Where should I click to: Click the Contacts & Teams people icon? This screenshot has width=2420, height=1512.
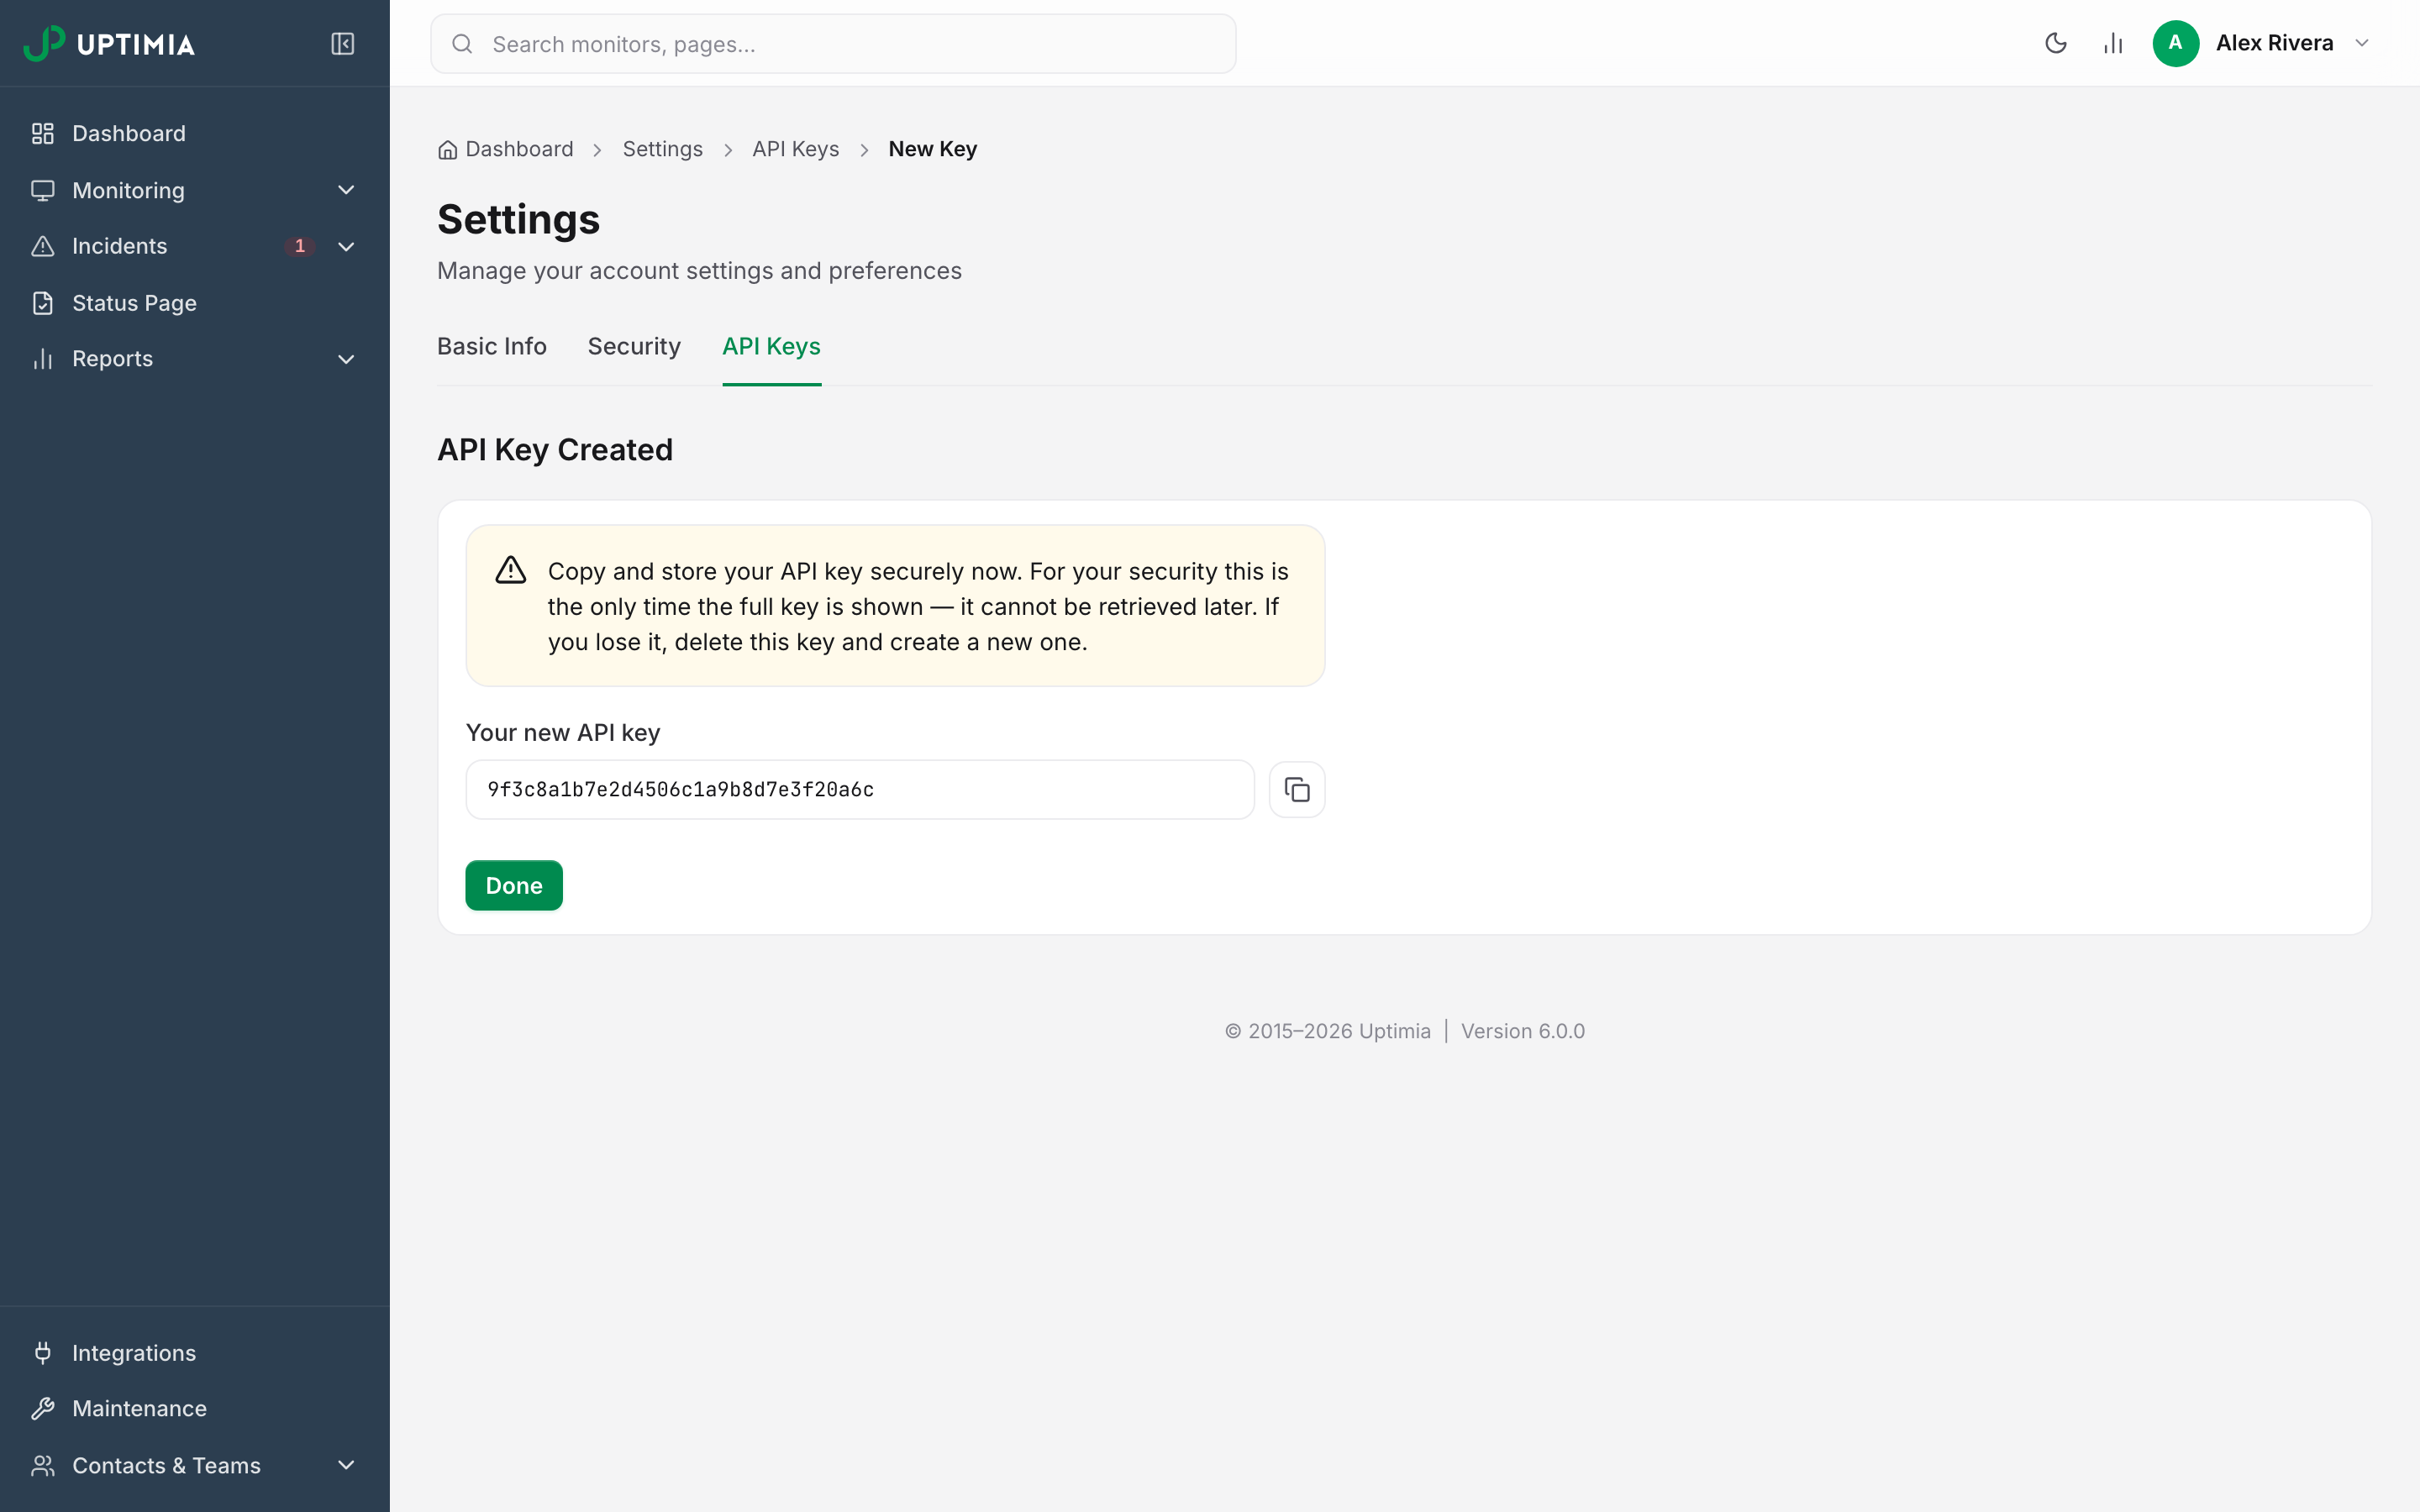[x=43, y=1466]
